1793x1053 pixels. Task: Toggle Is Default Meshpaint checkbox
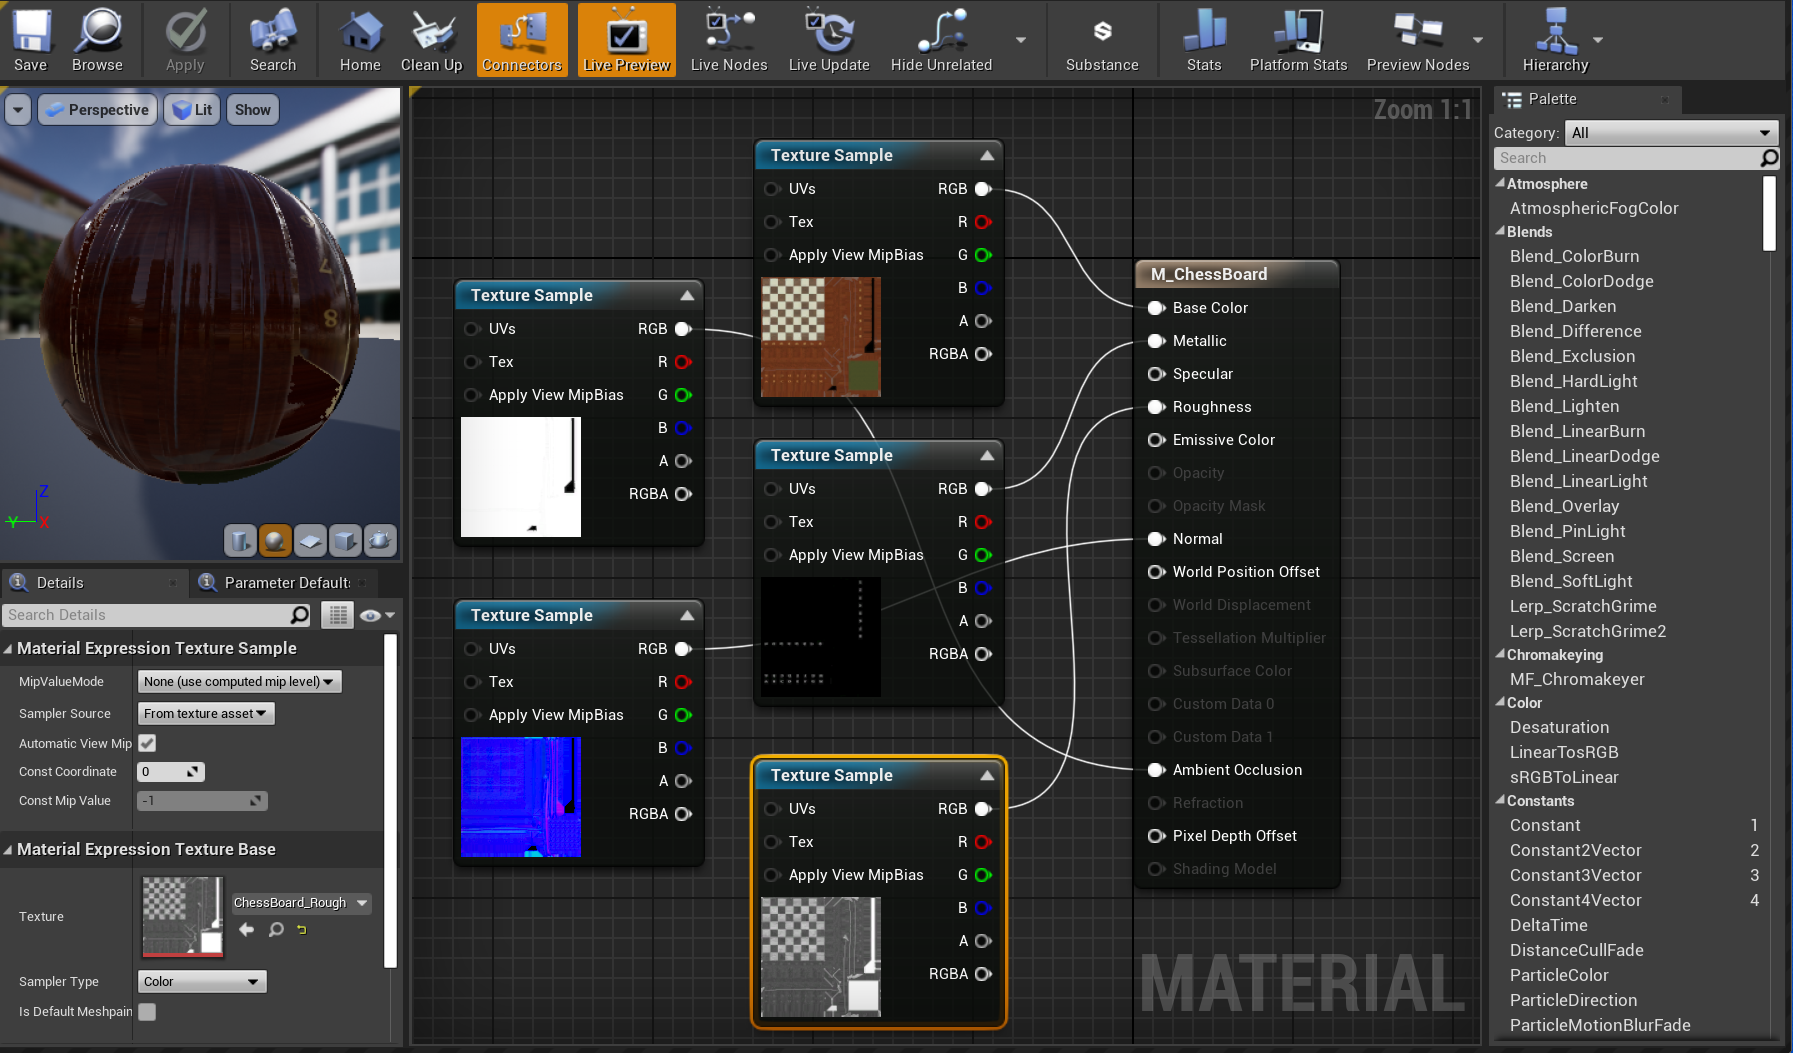pyautogui.click(x=147, y=1012)
